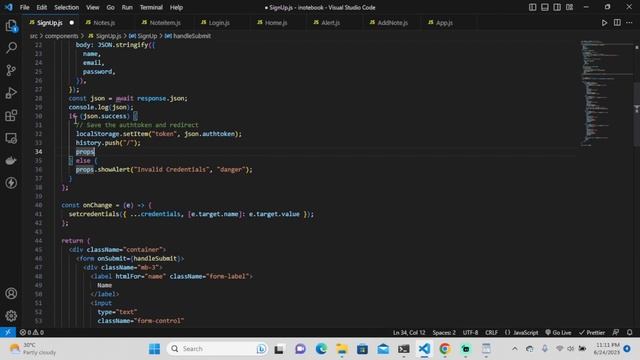Open the Help menu
This screenshot has width=640, height=360.
(x=176, y=7)
